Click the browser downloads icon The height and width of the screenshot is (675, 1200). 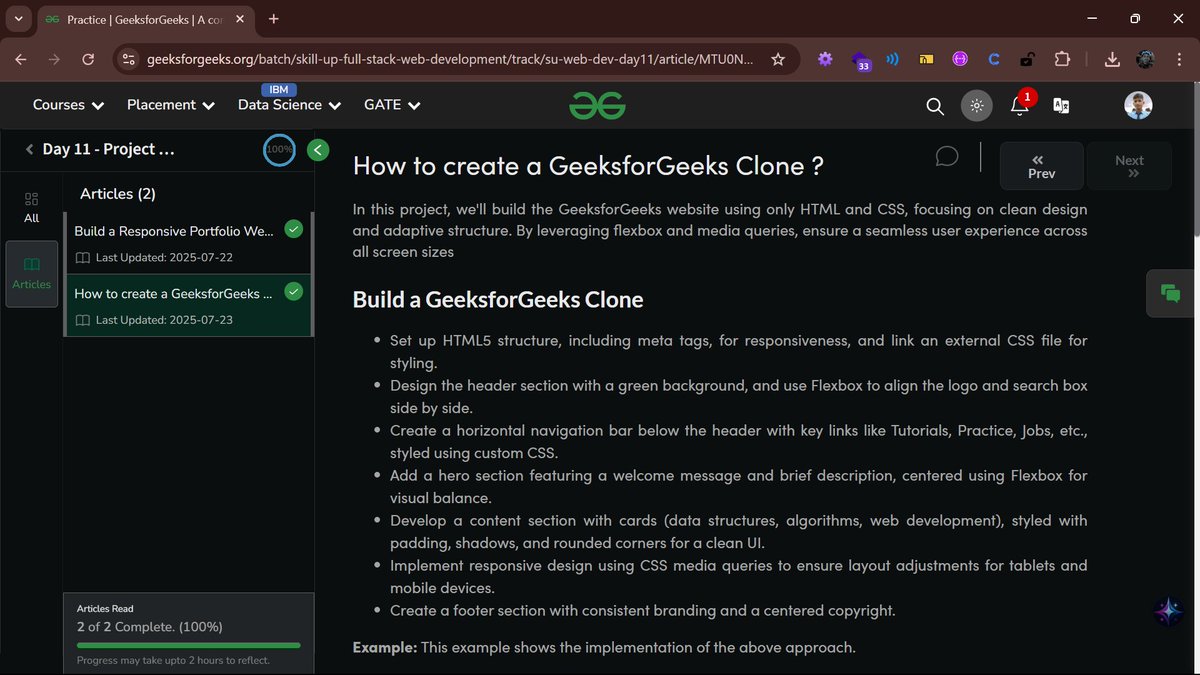[x=1111, y=59]
